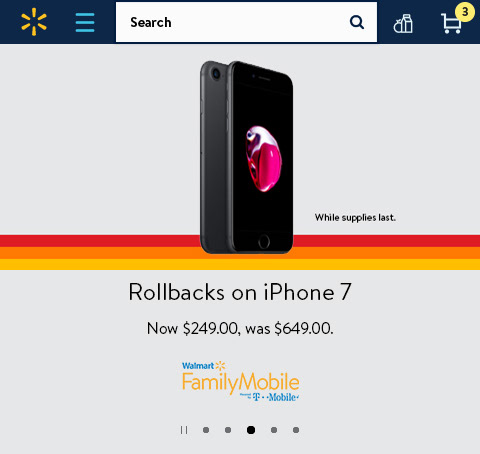Open the shopping cart
The image size is (480, 454).
451,24
